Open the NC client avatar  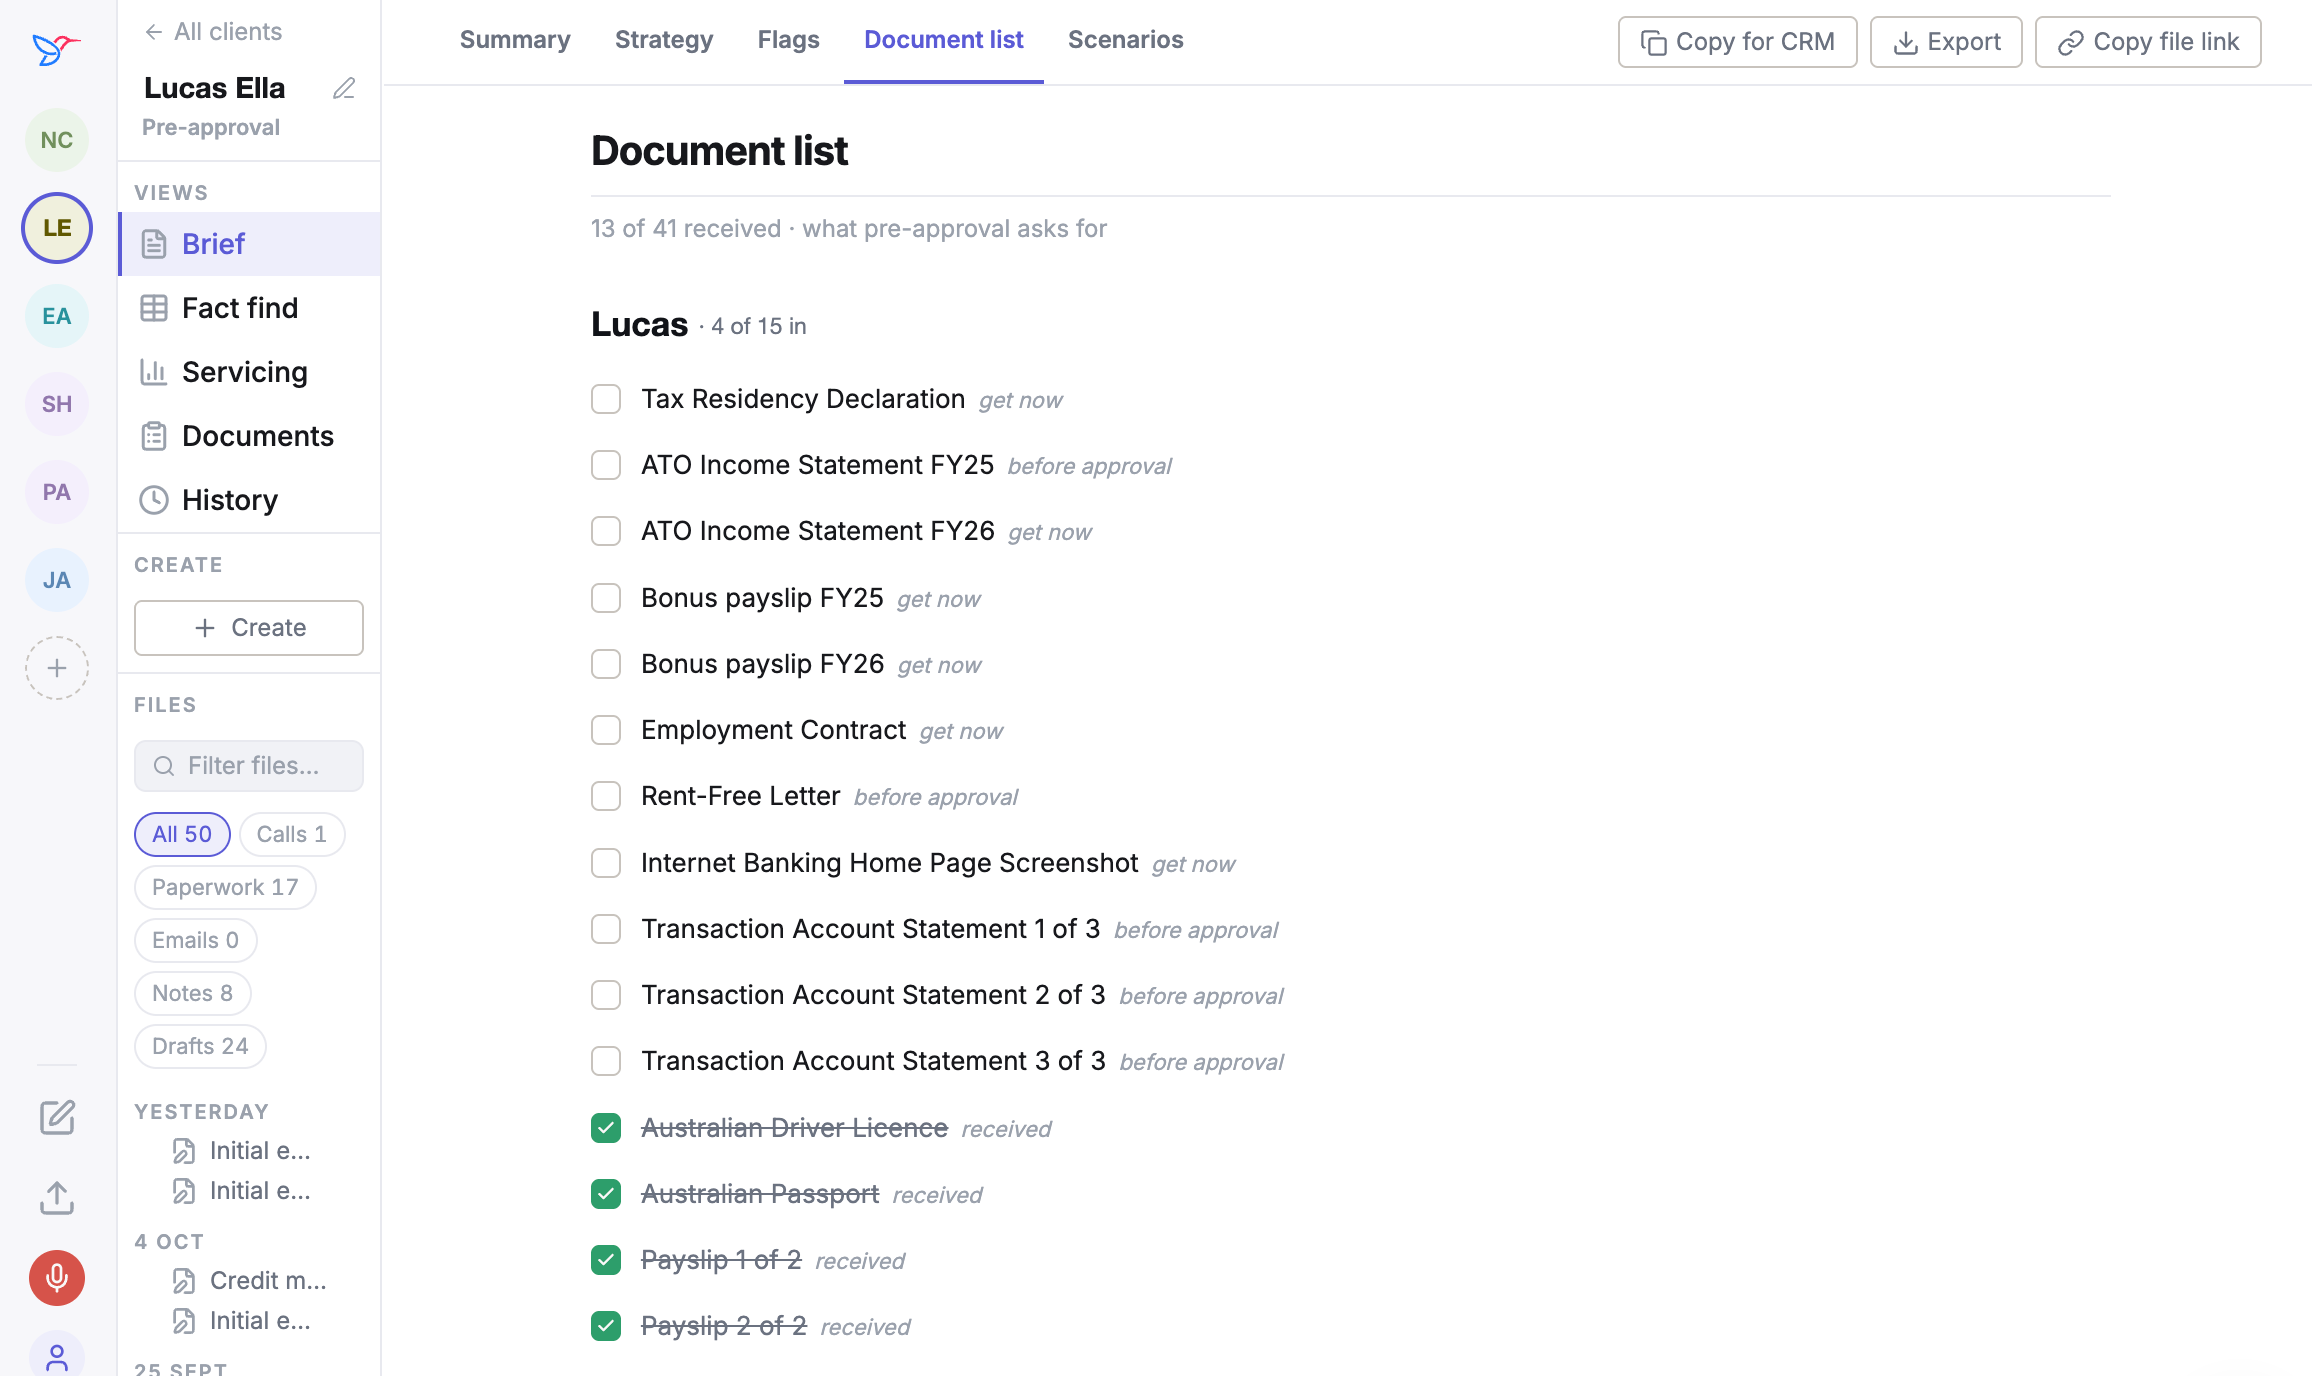point(57,140)
